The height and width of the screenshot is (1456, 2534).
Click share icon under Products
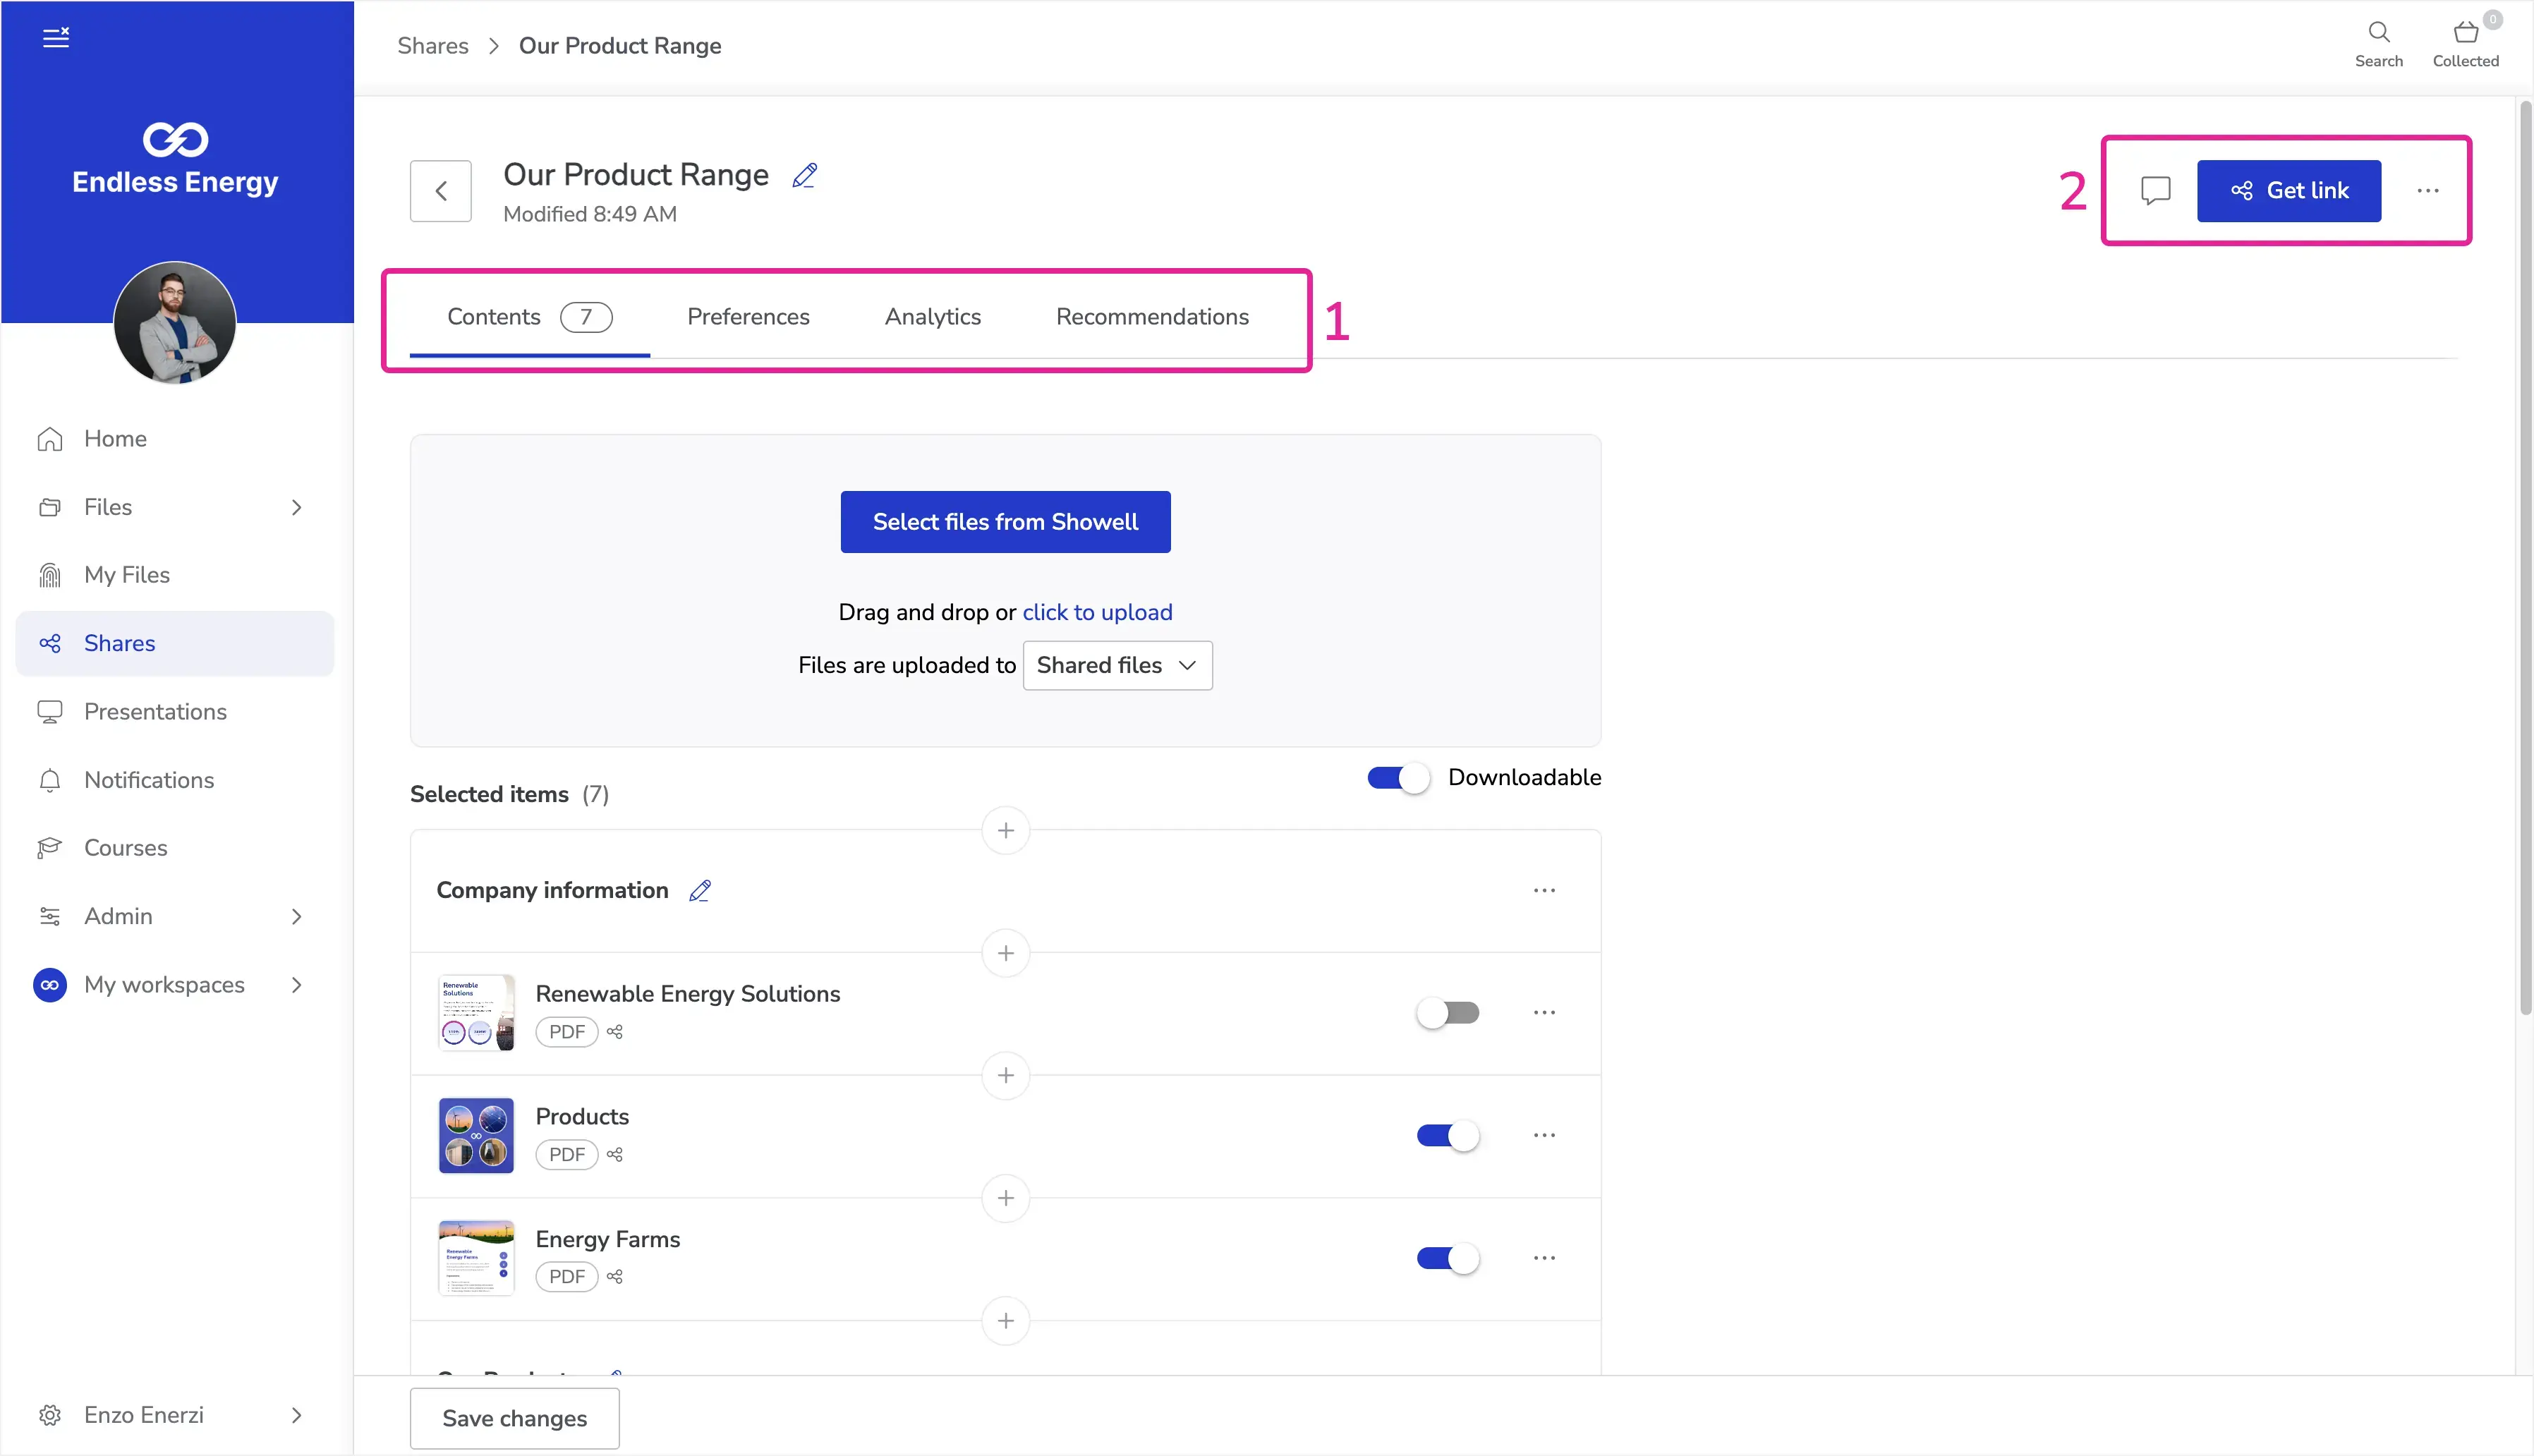click(615, 1154)
